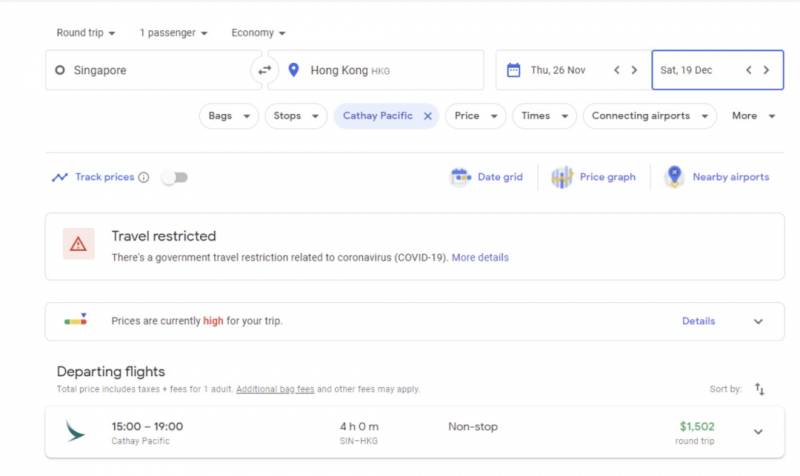Toggle Track prices switch
This screenshot has width=800, height=476.
(174, 177)
